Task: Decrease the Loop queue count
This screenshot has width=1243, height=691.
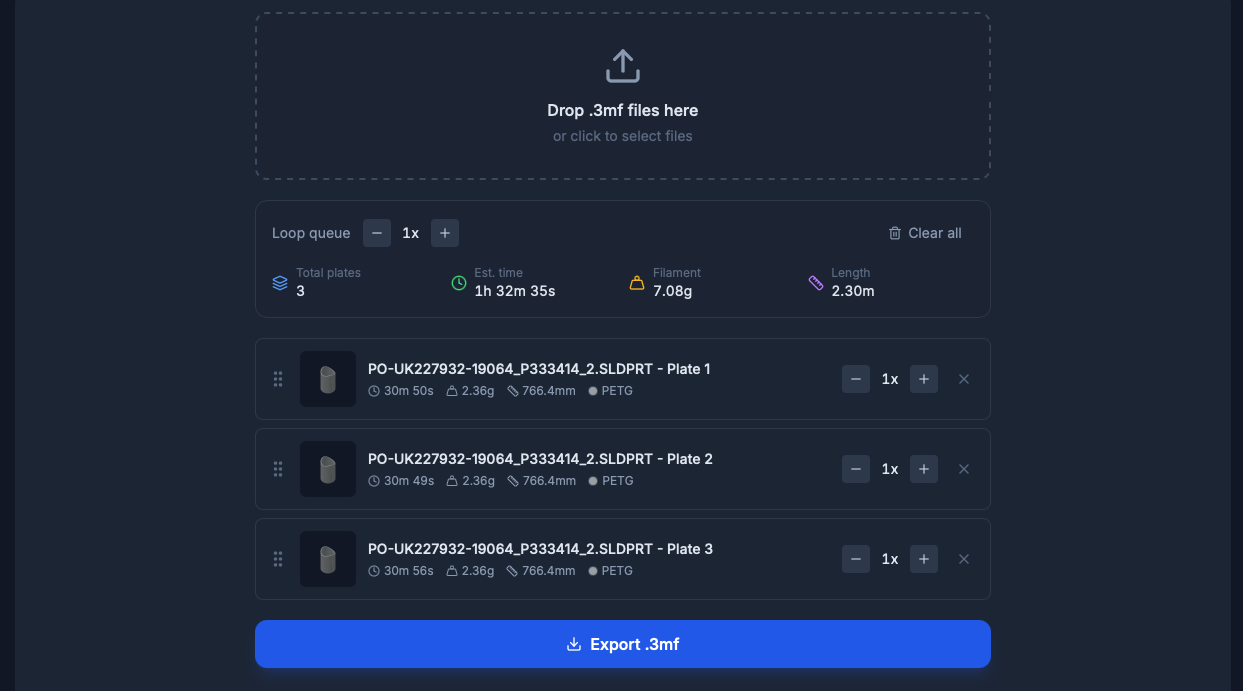Action: (x=377, y=233)
